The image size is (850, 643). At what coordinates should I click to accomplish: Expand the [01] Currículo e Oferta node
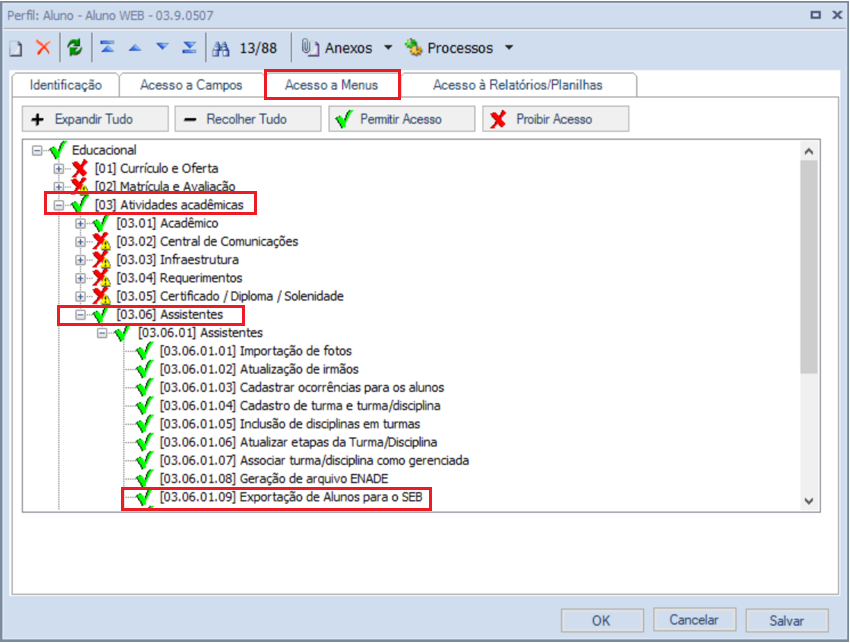tap(59, 169)
